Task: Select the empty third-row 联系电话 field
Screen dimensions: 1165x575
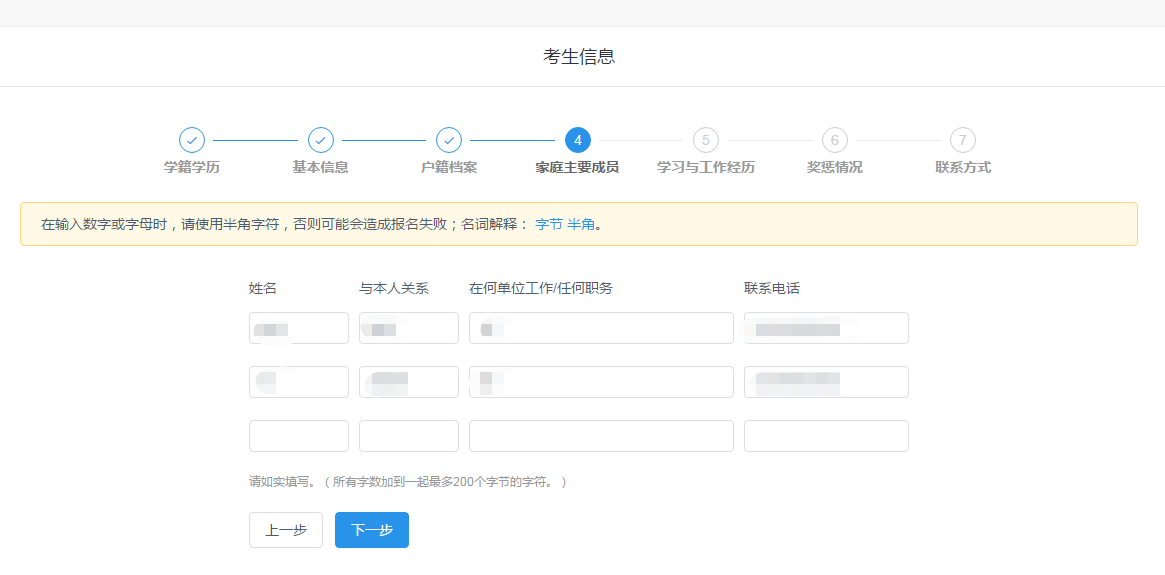Action: (x=826, y=436)
